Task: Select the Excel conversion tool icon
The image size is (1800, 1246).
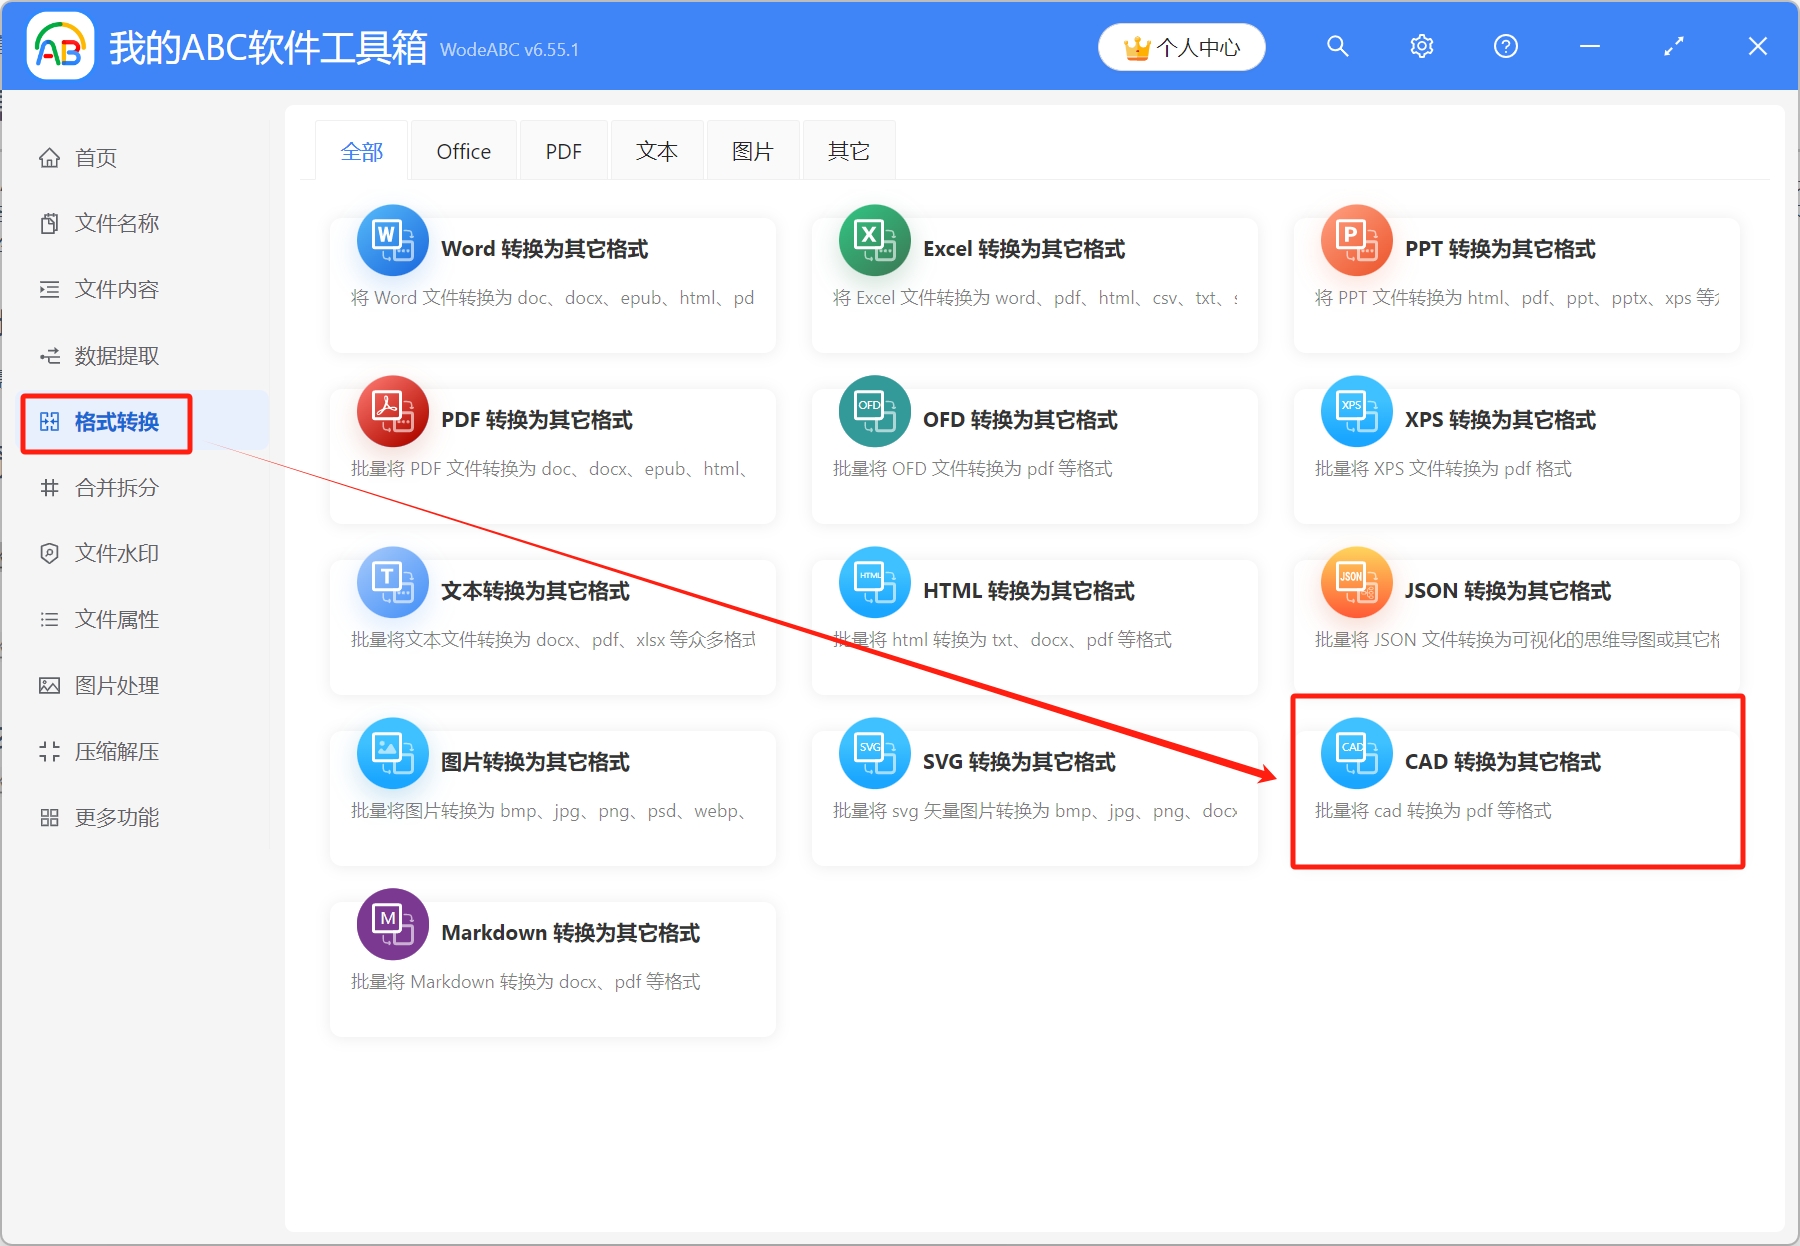Action: 874,241
